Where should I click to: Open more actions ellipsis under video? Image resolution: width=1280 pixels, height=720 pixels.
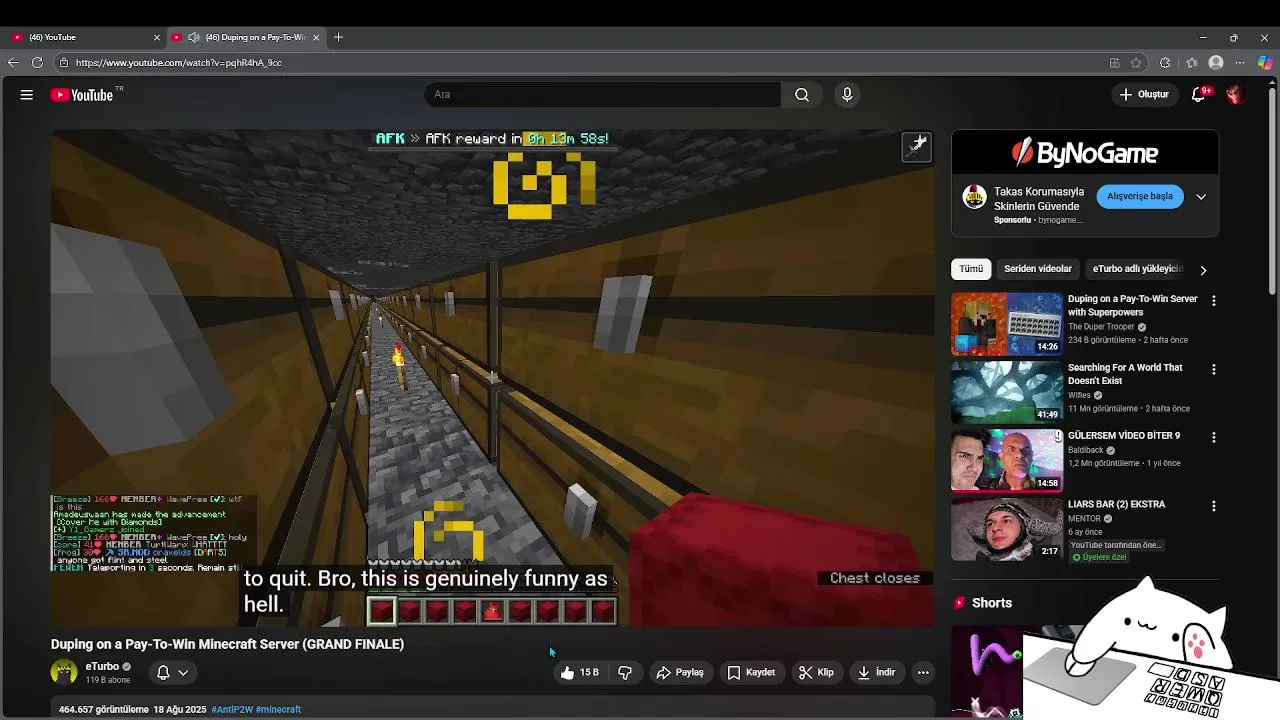tap(923, 673)
